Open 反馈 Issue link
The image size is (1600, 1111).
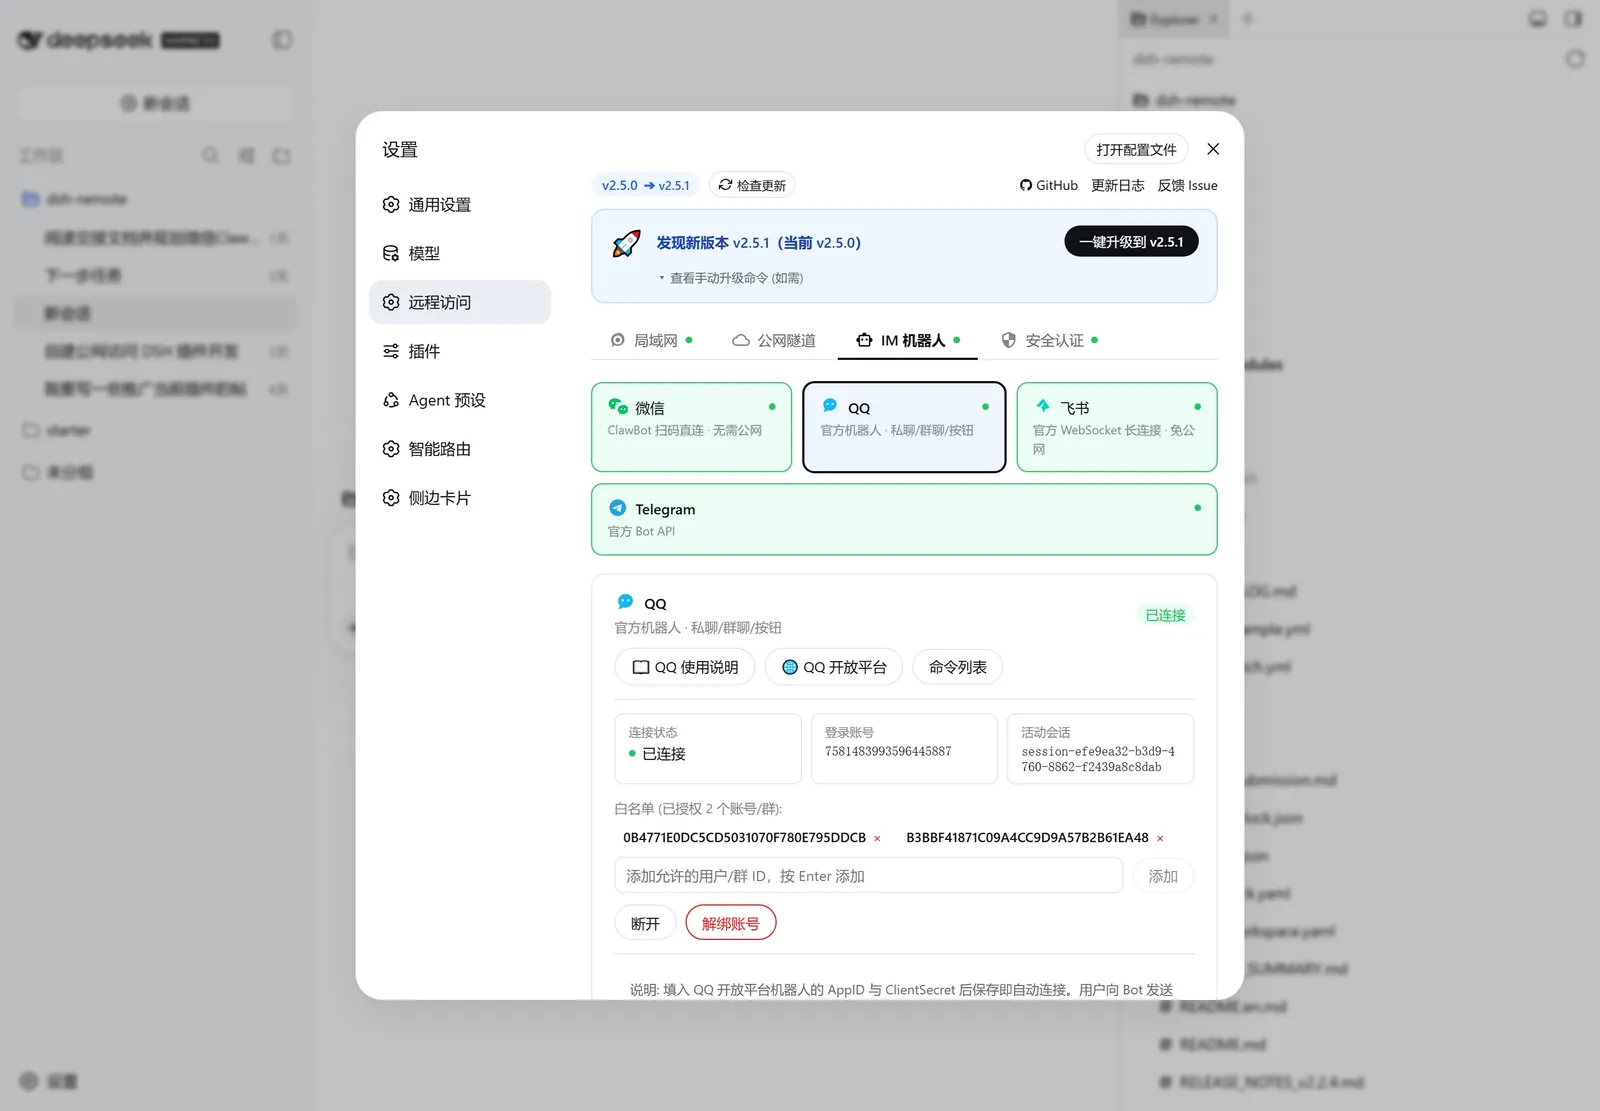click(x=1187, y=185)
